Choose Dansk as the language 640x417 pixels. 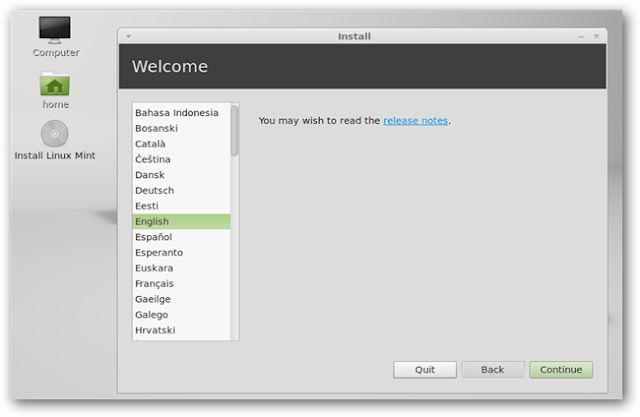[x=181, y=175]
